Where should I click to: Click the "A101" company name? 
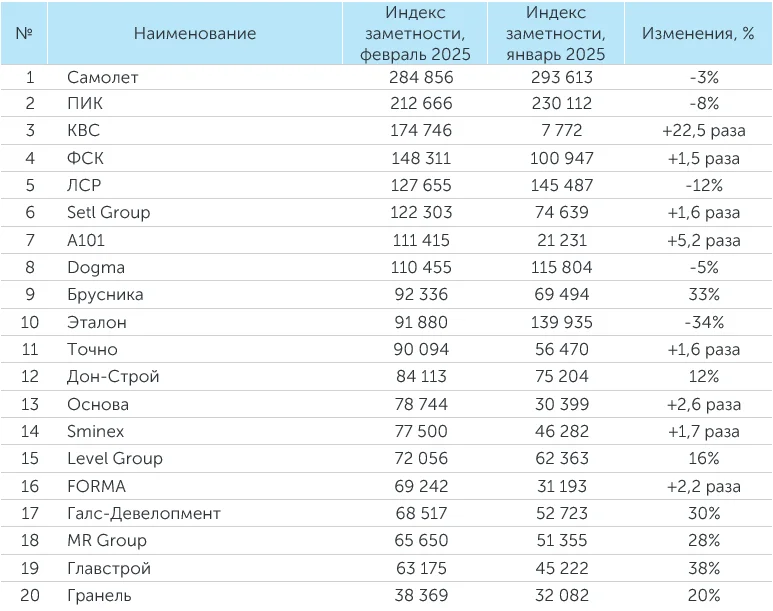pyautogui.click(x=86, y=240)
